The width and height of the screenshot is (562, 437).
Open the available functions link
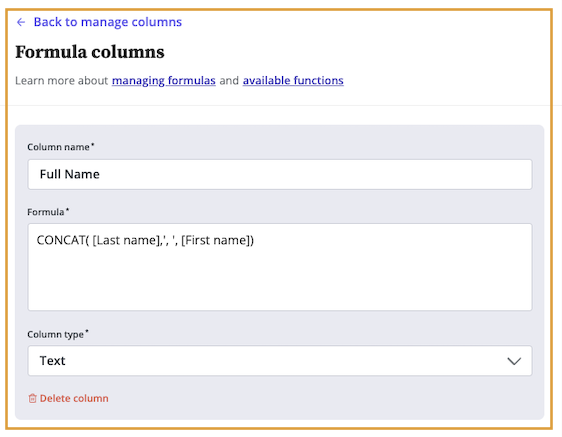point(293,80)
